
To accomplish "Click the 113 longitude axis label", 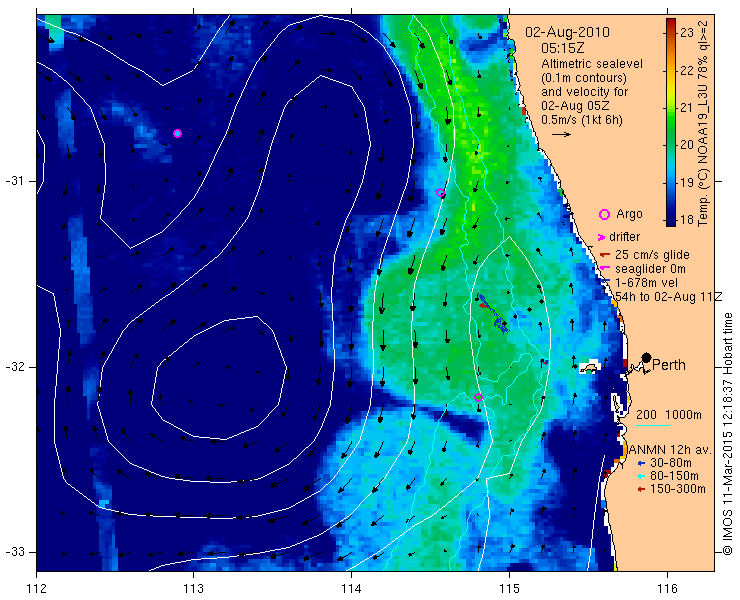I will point(193,588).
